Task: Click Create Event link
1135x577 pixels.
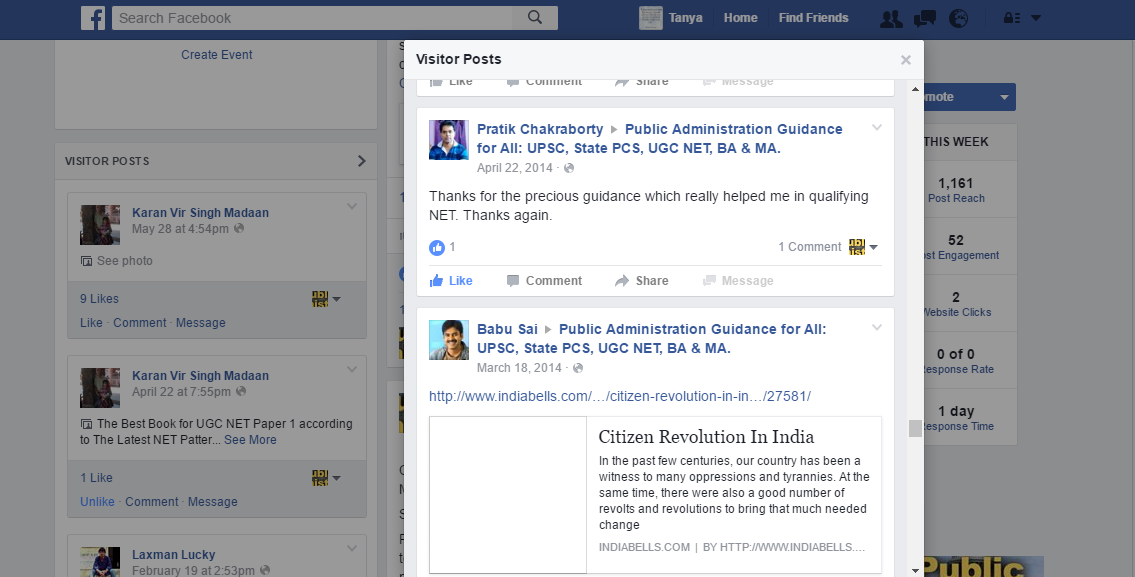Action: pos(216,55)
